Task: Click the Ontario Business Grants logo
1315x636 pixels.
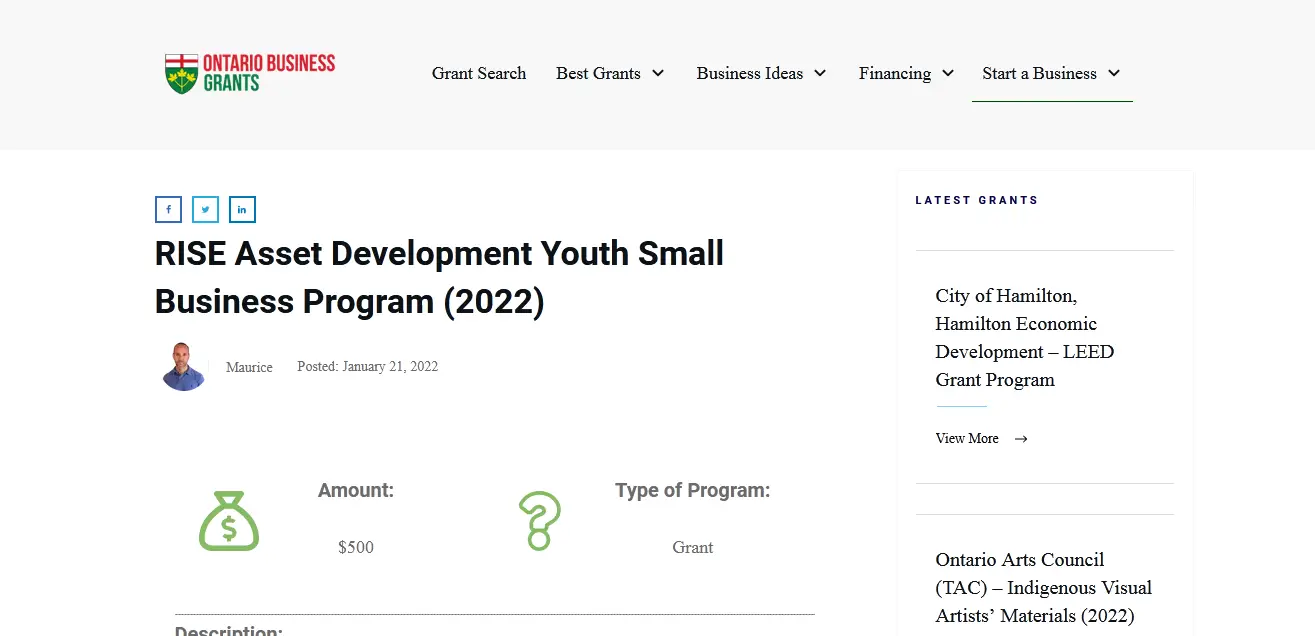Action: 250,74
